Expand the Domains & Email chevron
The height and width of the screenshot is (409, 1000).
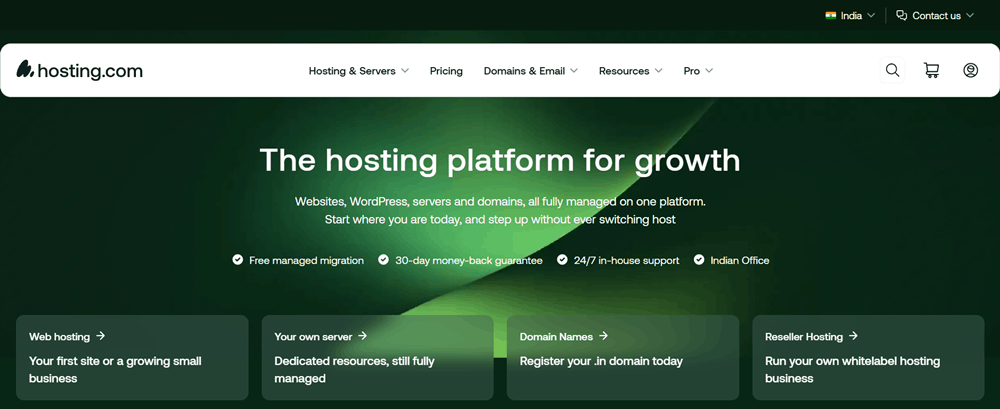574,71
